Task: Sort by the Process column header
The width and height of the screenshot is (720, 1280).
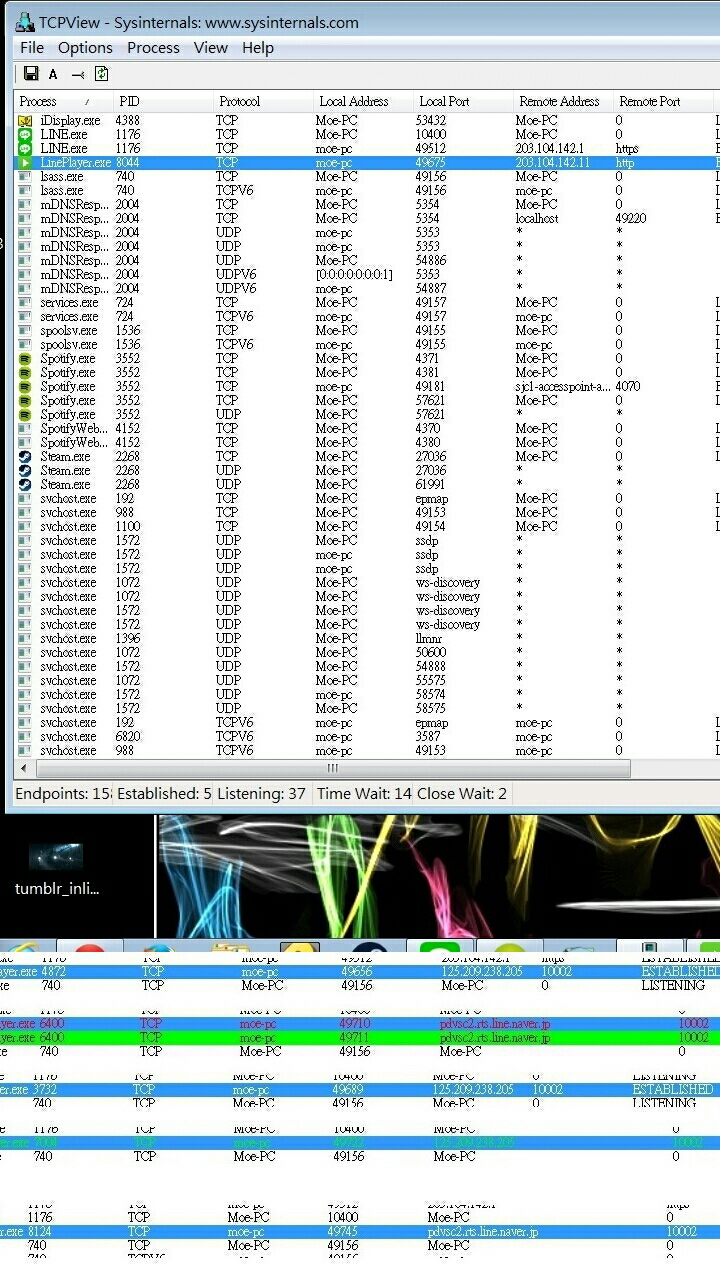Action: point(64,101)
